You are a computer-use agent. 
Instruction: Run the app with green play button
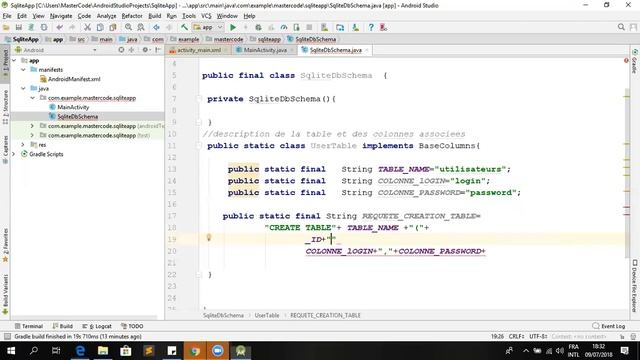233,27
